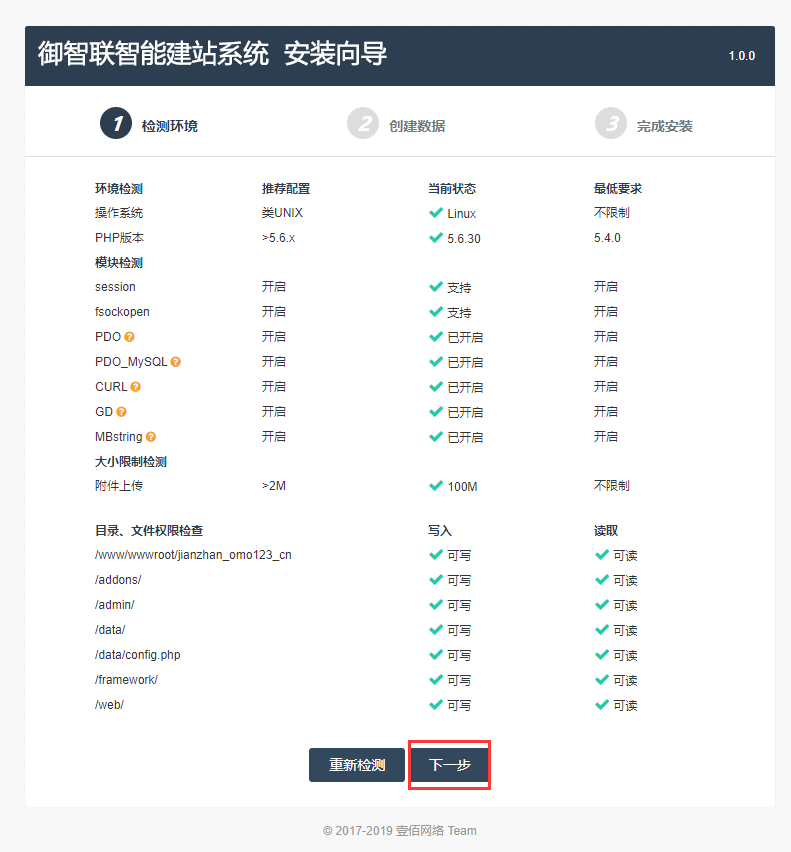Click the 御智联智能建站系统 安装向导 title
This screenshot has width=791, height=852.
point(212,54)
